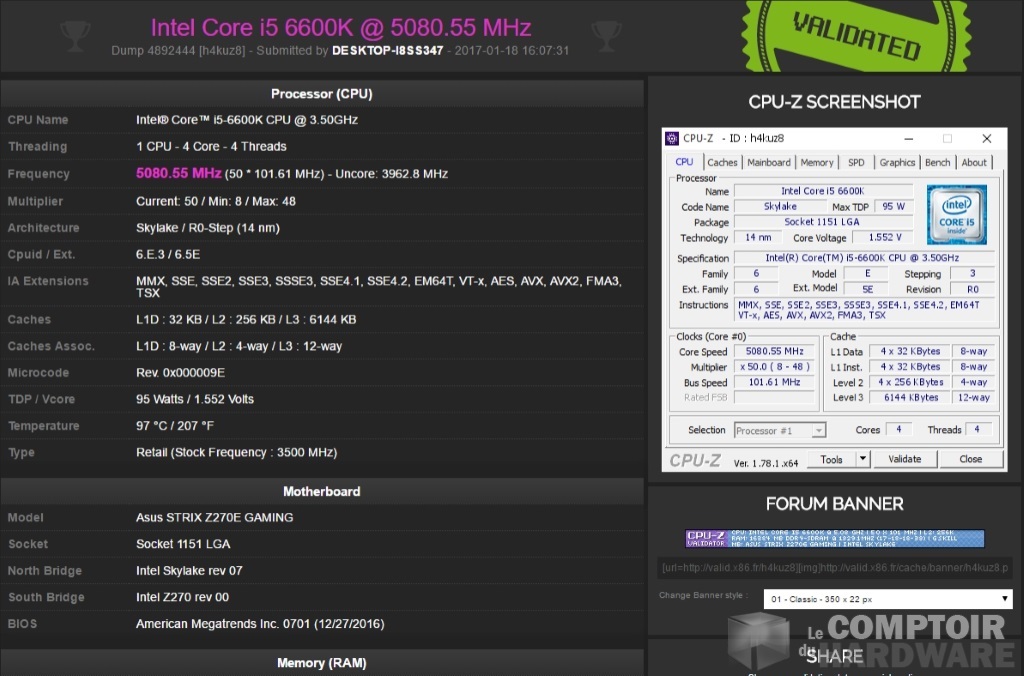Image resolution: width=1024 pixels, height=676 pixels.
Task: Click the Asus STRIX Z270E GAMING model value
Action: tap(214, 517)
